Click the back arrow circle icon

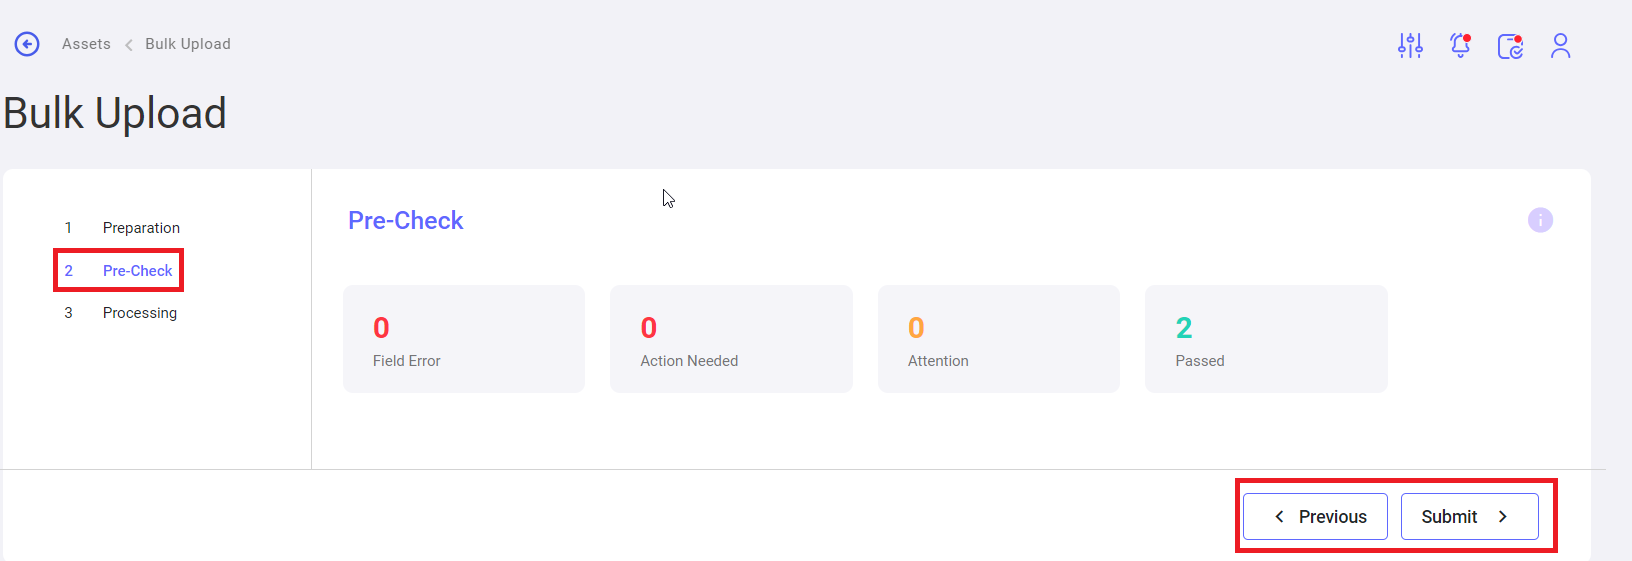(x=27, y=44)
